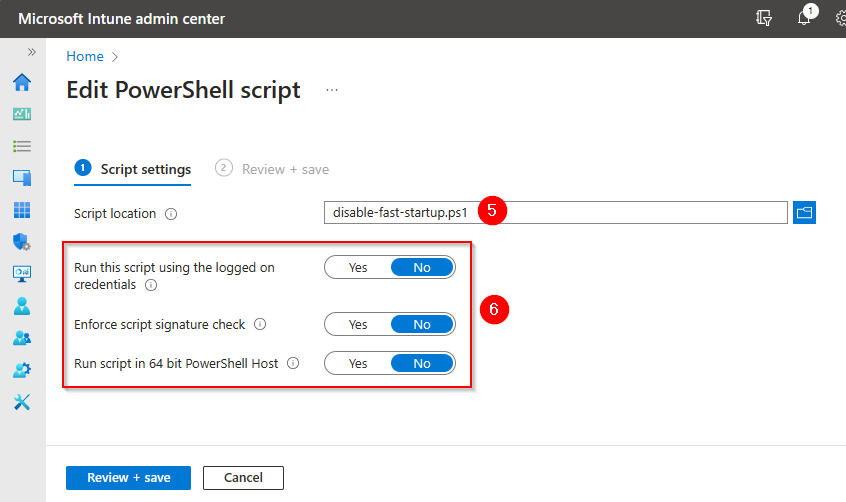The image size is (846, 502).
Task: Browse for script file using folder icon
Action: tap(805, 213)
